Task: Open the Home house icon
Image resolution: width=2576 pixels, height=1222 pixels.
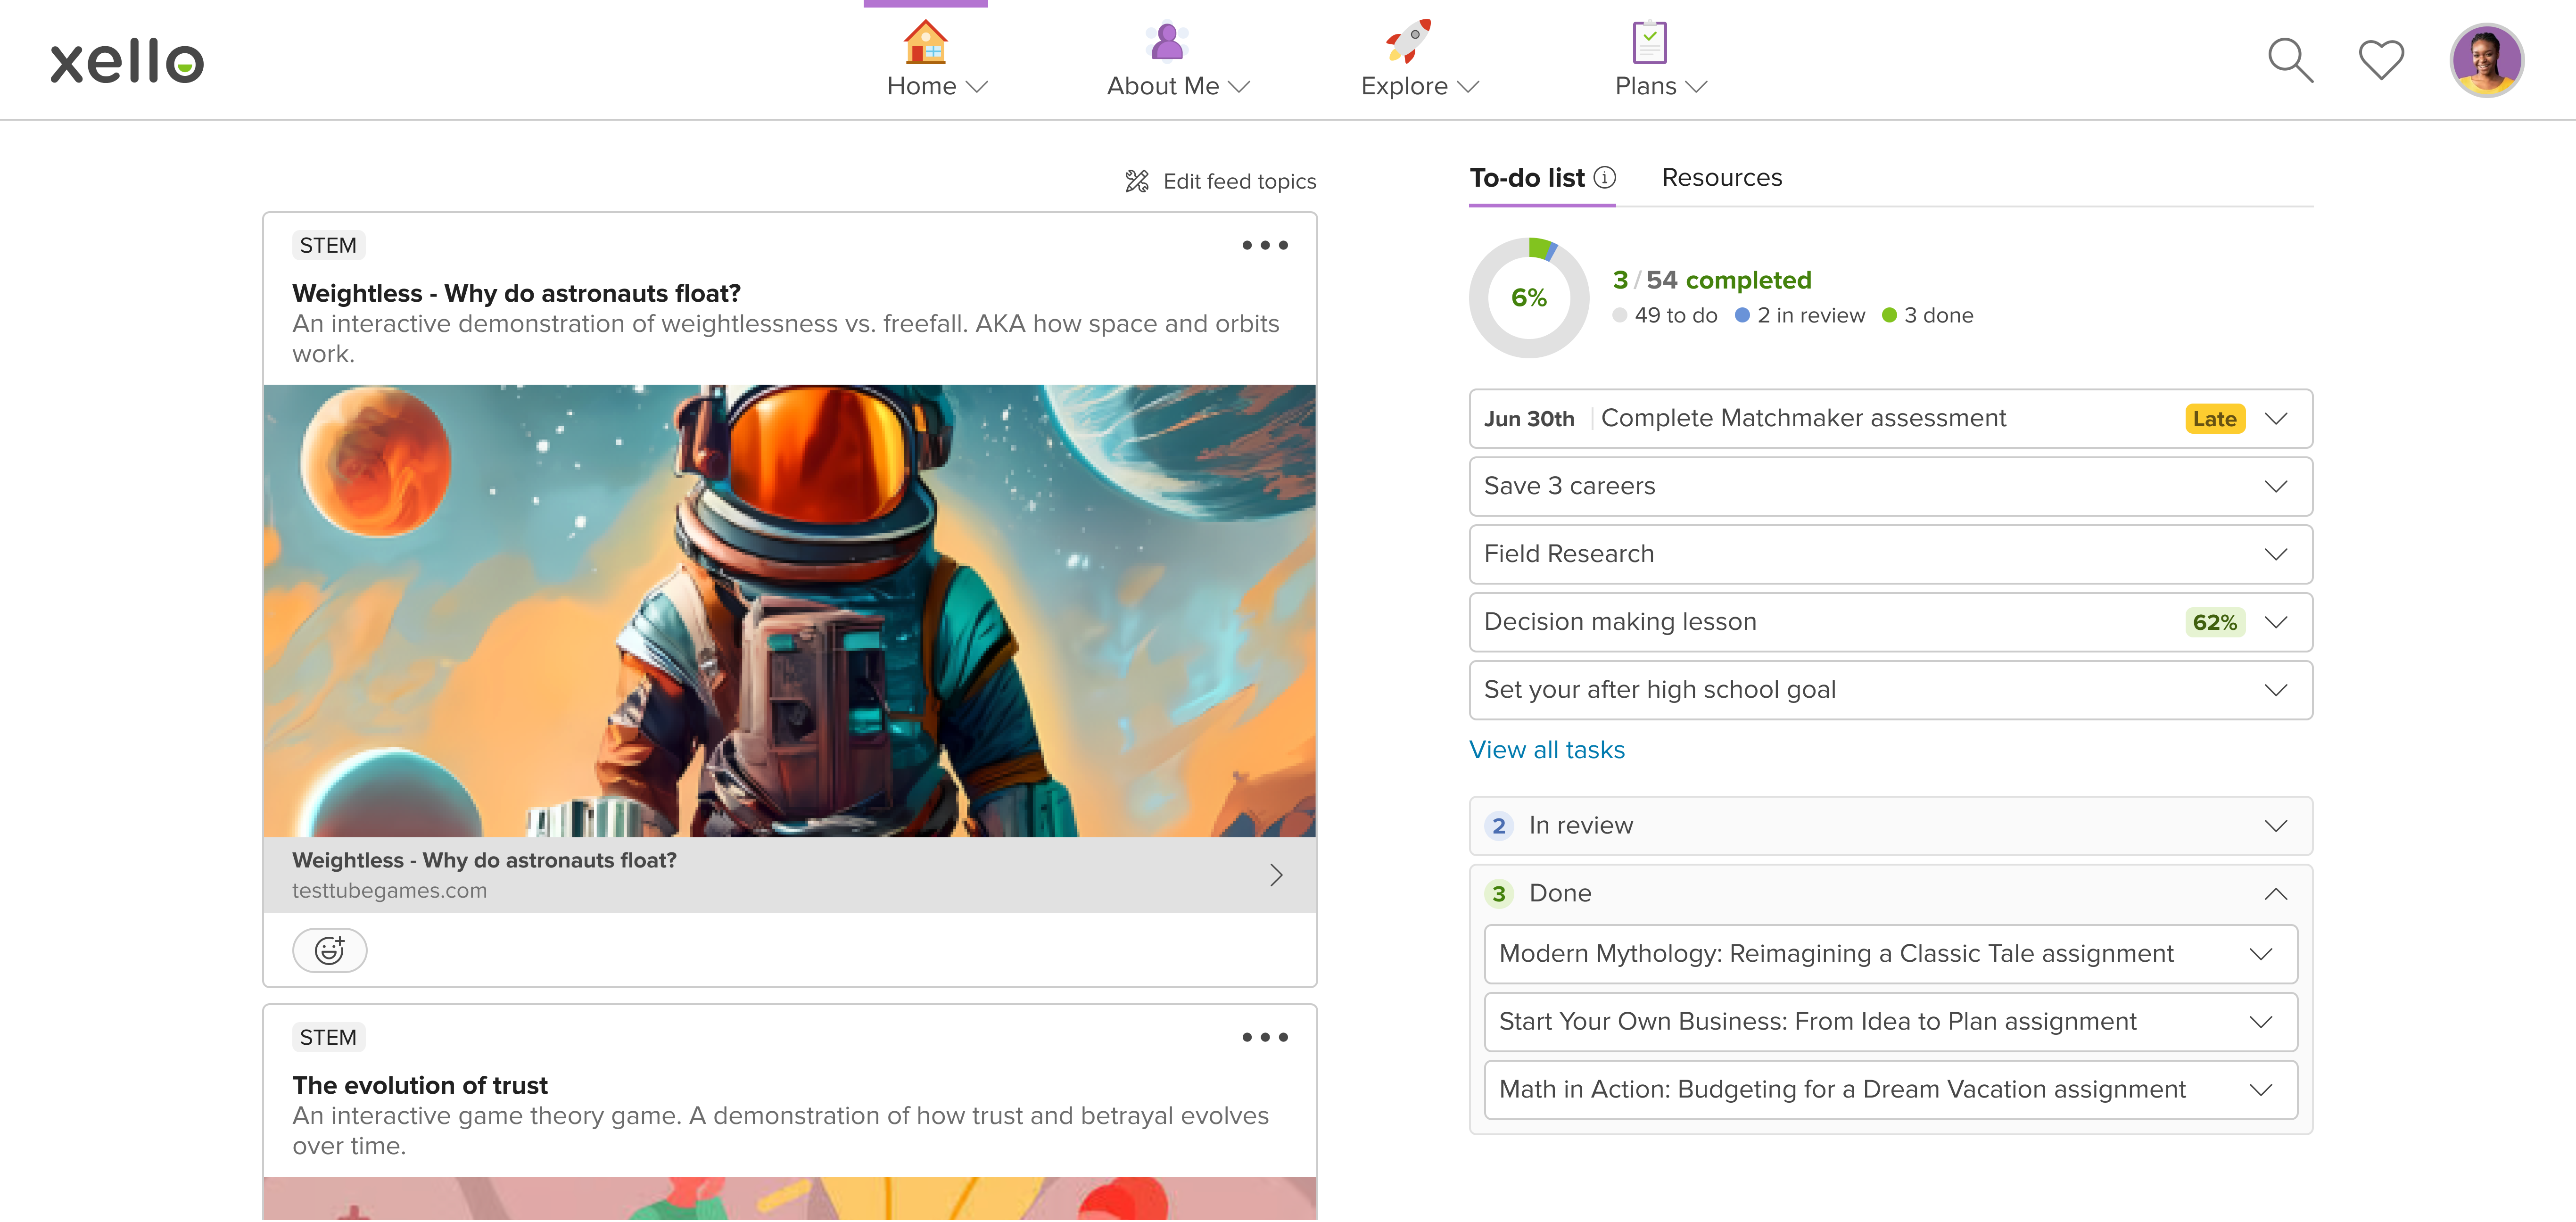Action: (925, 42)
